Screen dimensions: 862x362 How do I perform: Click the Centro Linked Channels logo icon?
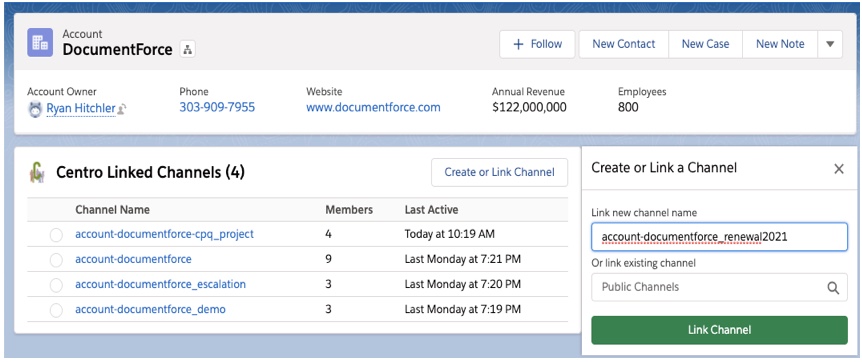[37, 172]
